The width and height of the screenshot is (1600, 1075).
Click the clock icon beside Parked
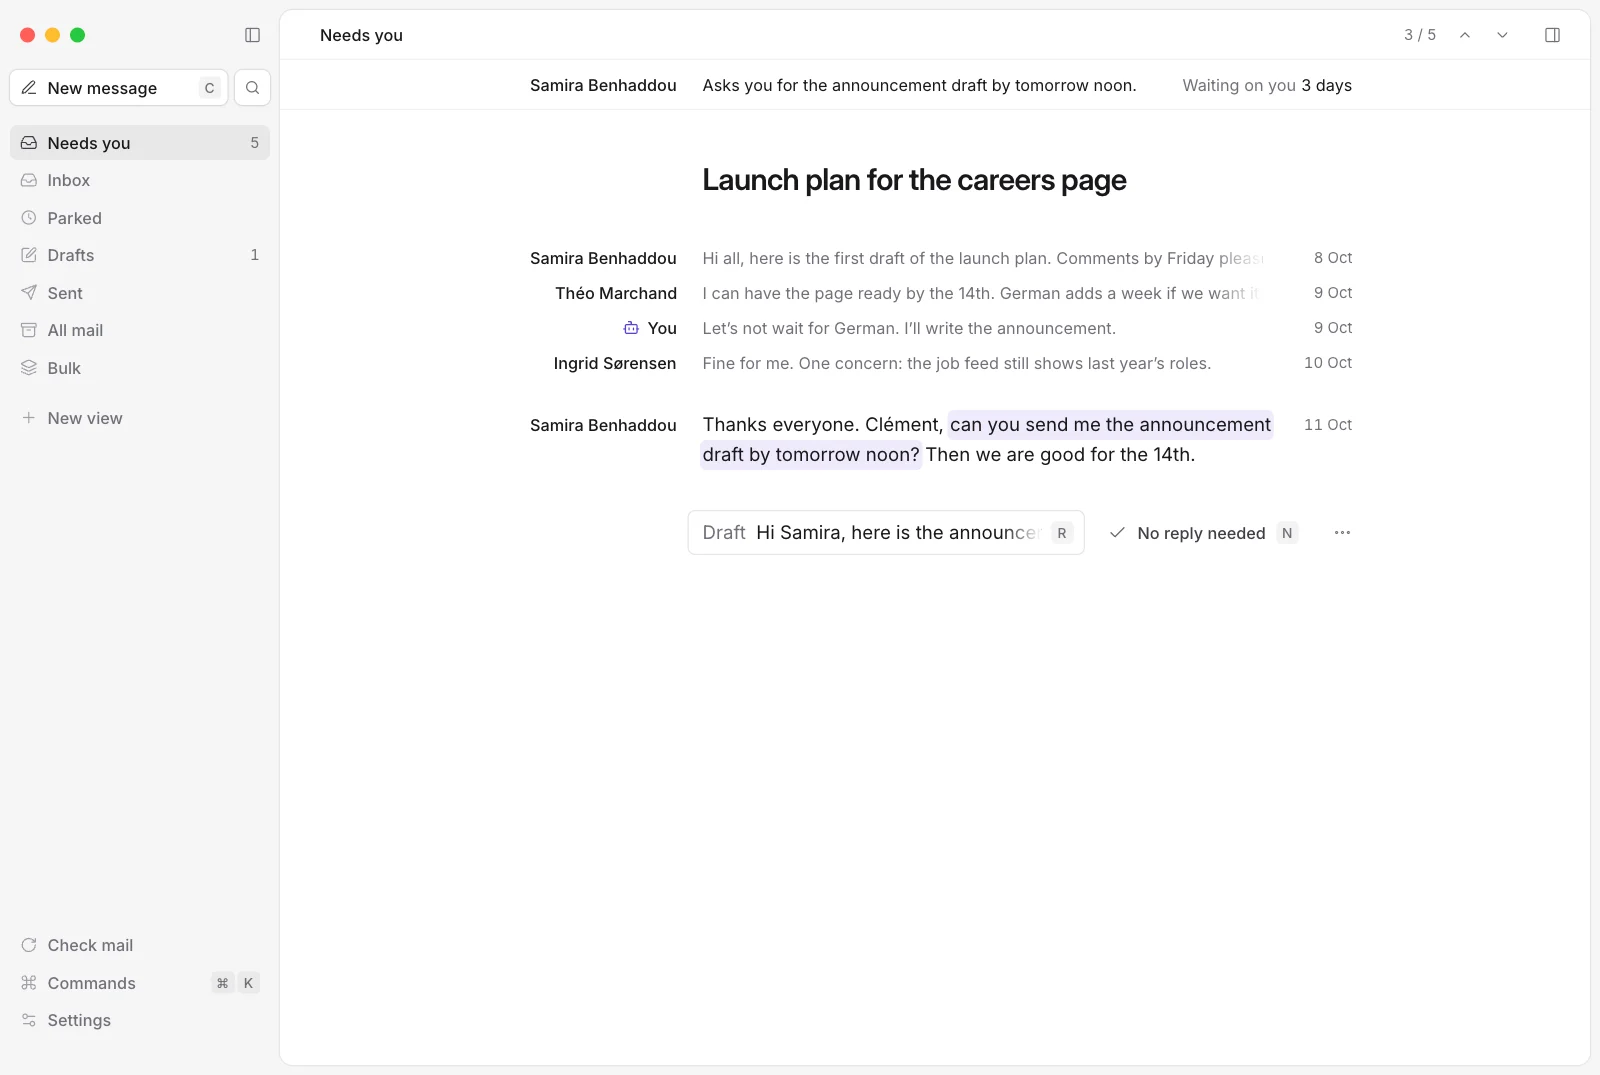29,218
